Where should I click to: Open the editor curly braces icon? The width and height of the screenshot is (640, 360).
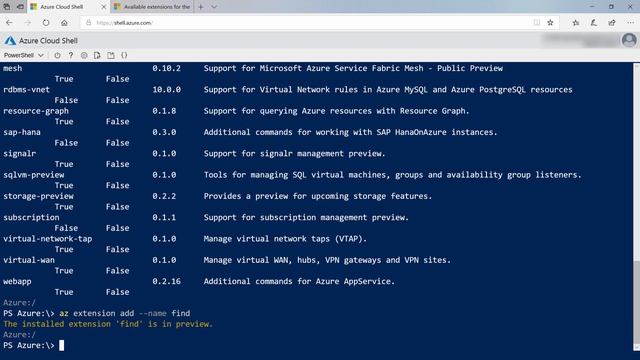[x=124, y=56]
